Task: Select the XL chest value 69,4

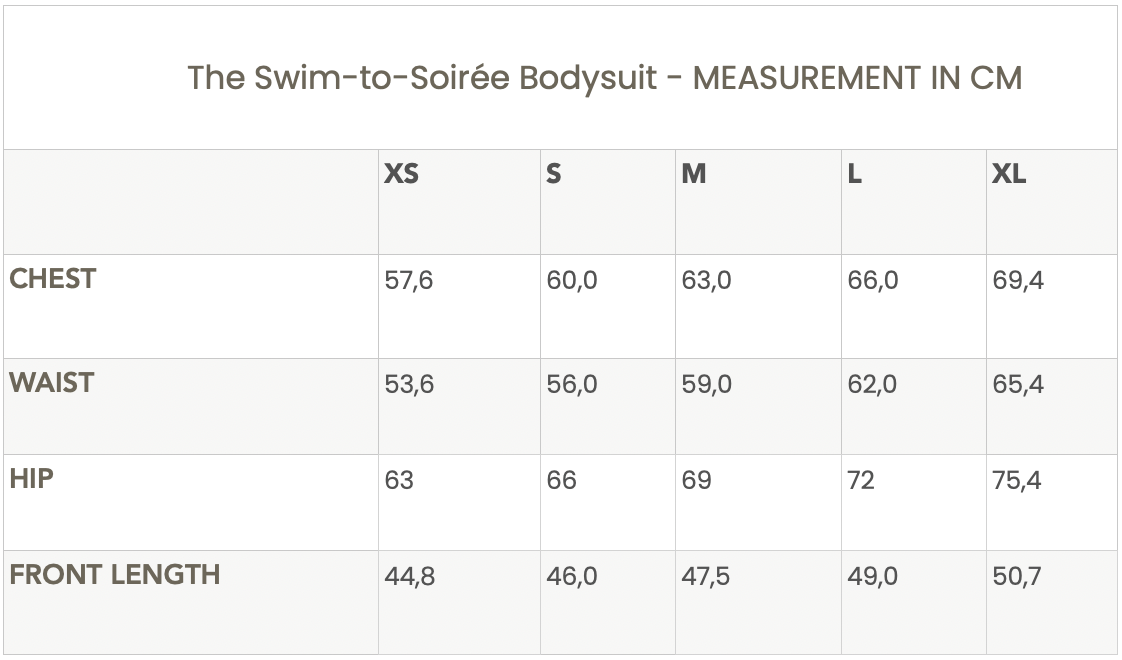Action: (1018, 281)
